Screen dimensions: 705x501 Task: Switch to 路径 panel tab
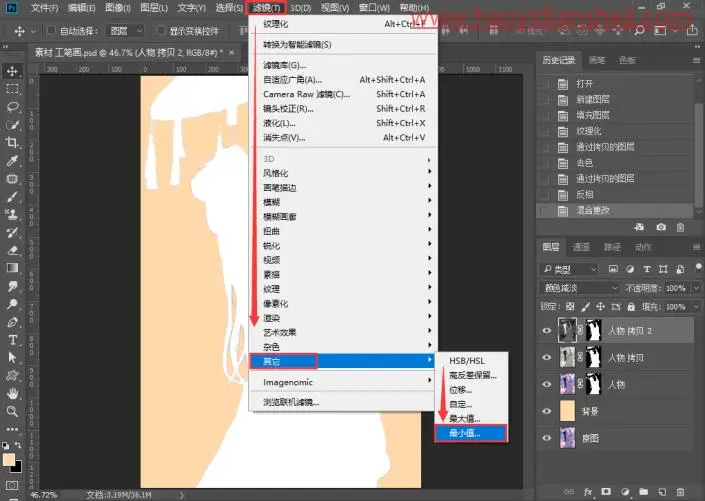coord(612,247)
